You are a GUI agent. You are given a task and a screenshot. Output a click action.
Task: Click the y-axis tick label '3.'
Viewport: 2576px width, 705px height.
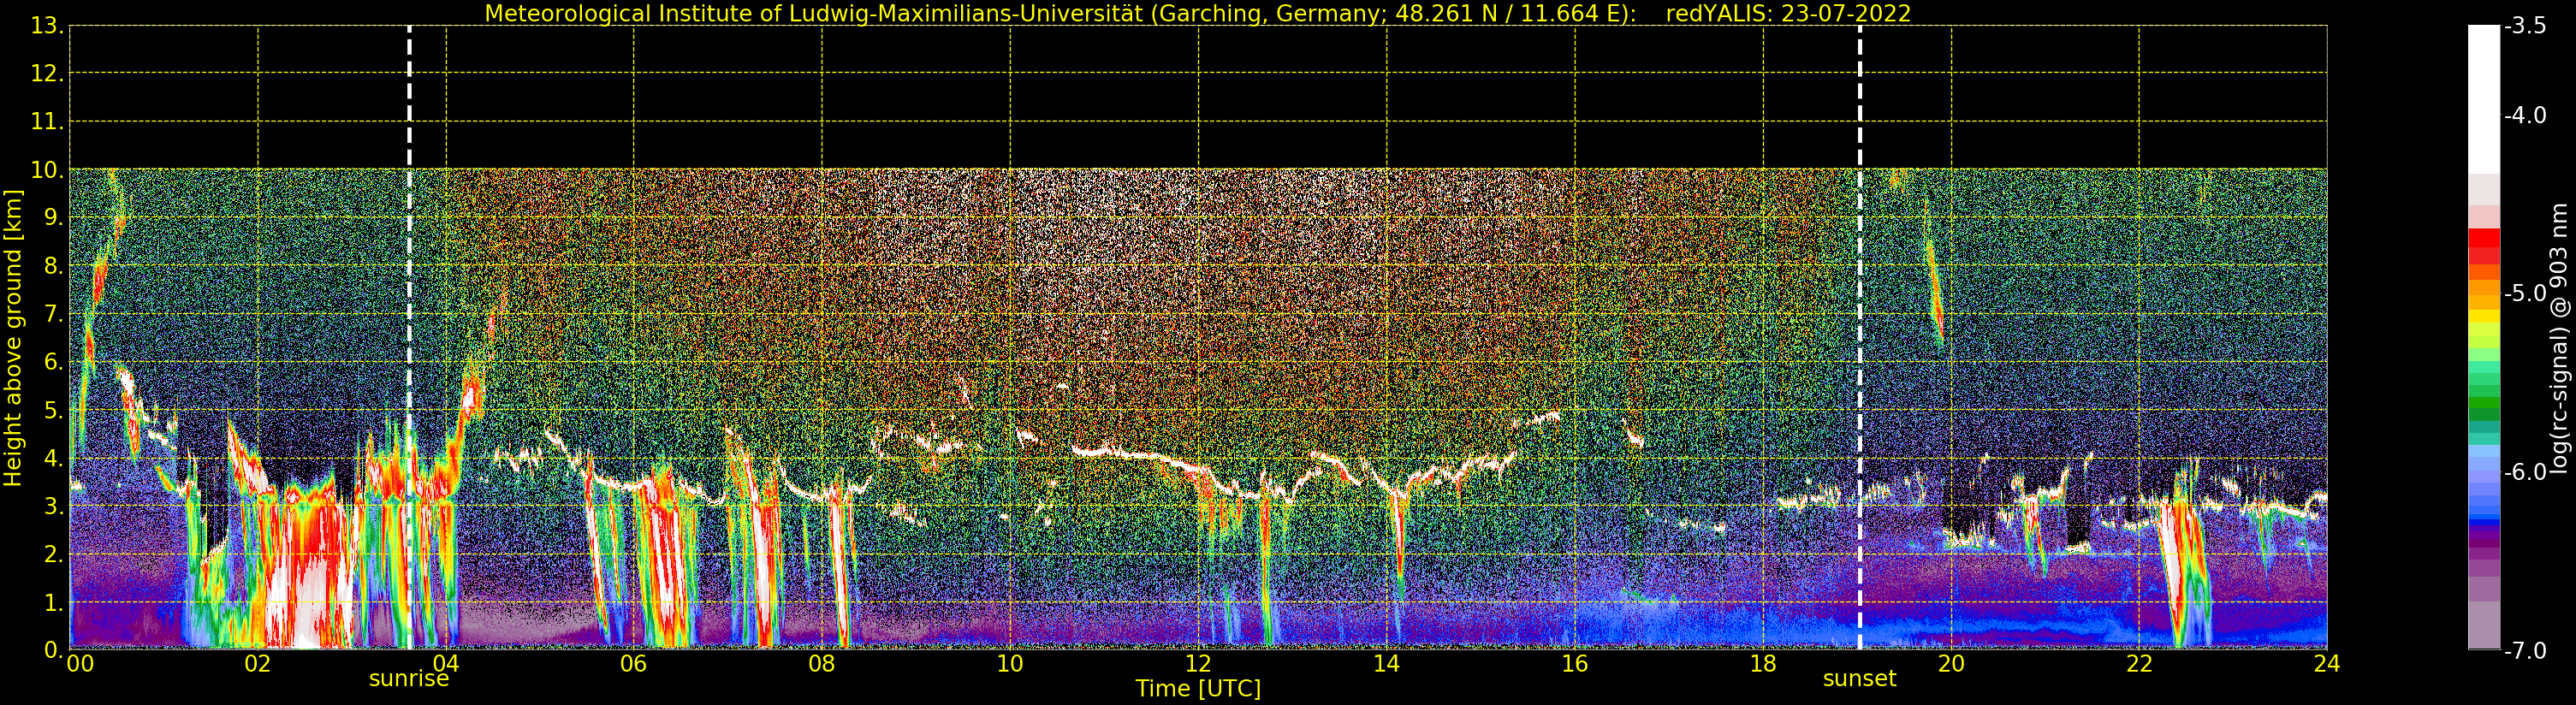[x=54, y=506]
